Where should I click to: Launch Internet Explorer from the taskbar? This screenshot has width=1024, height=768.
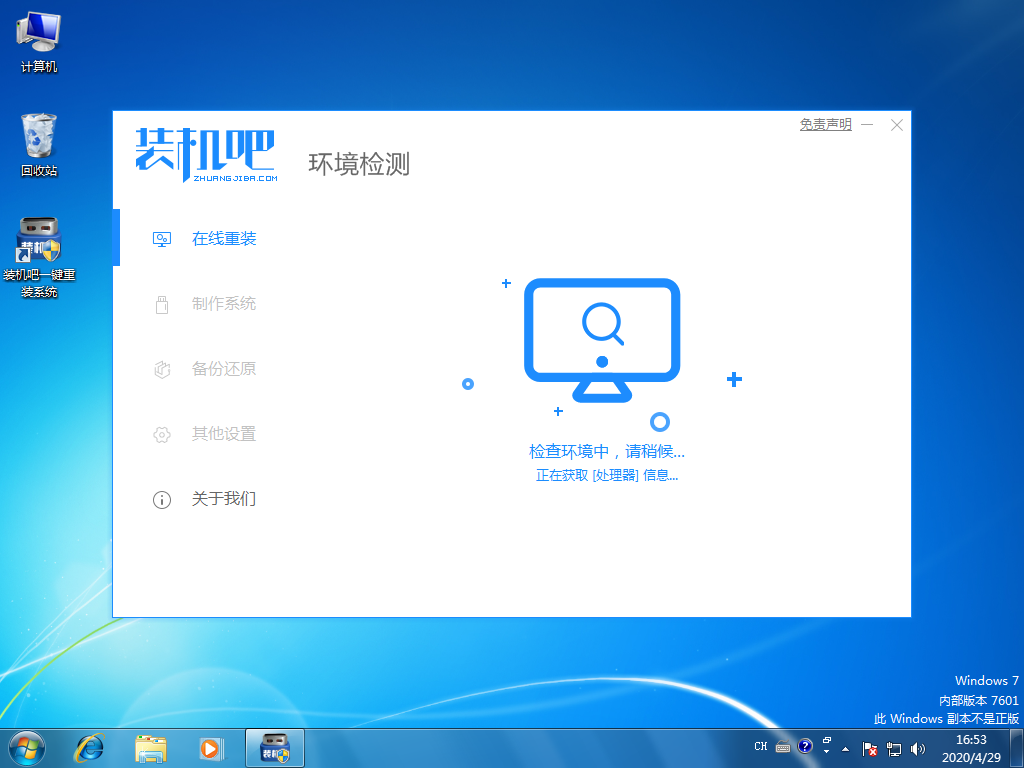(88, 747)
